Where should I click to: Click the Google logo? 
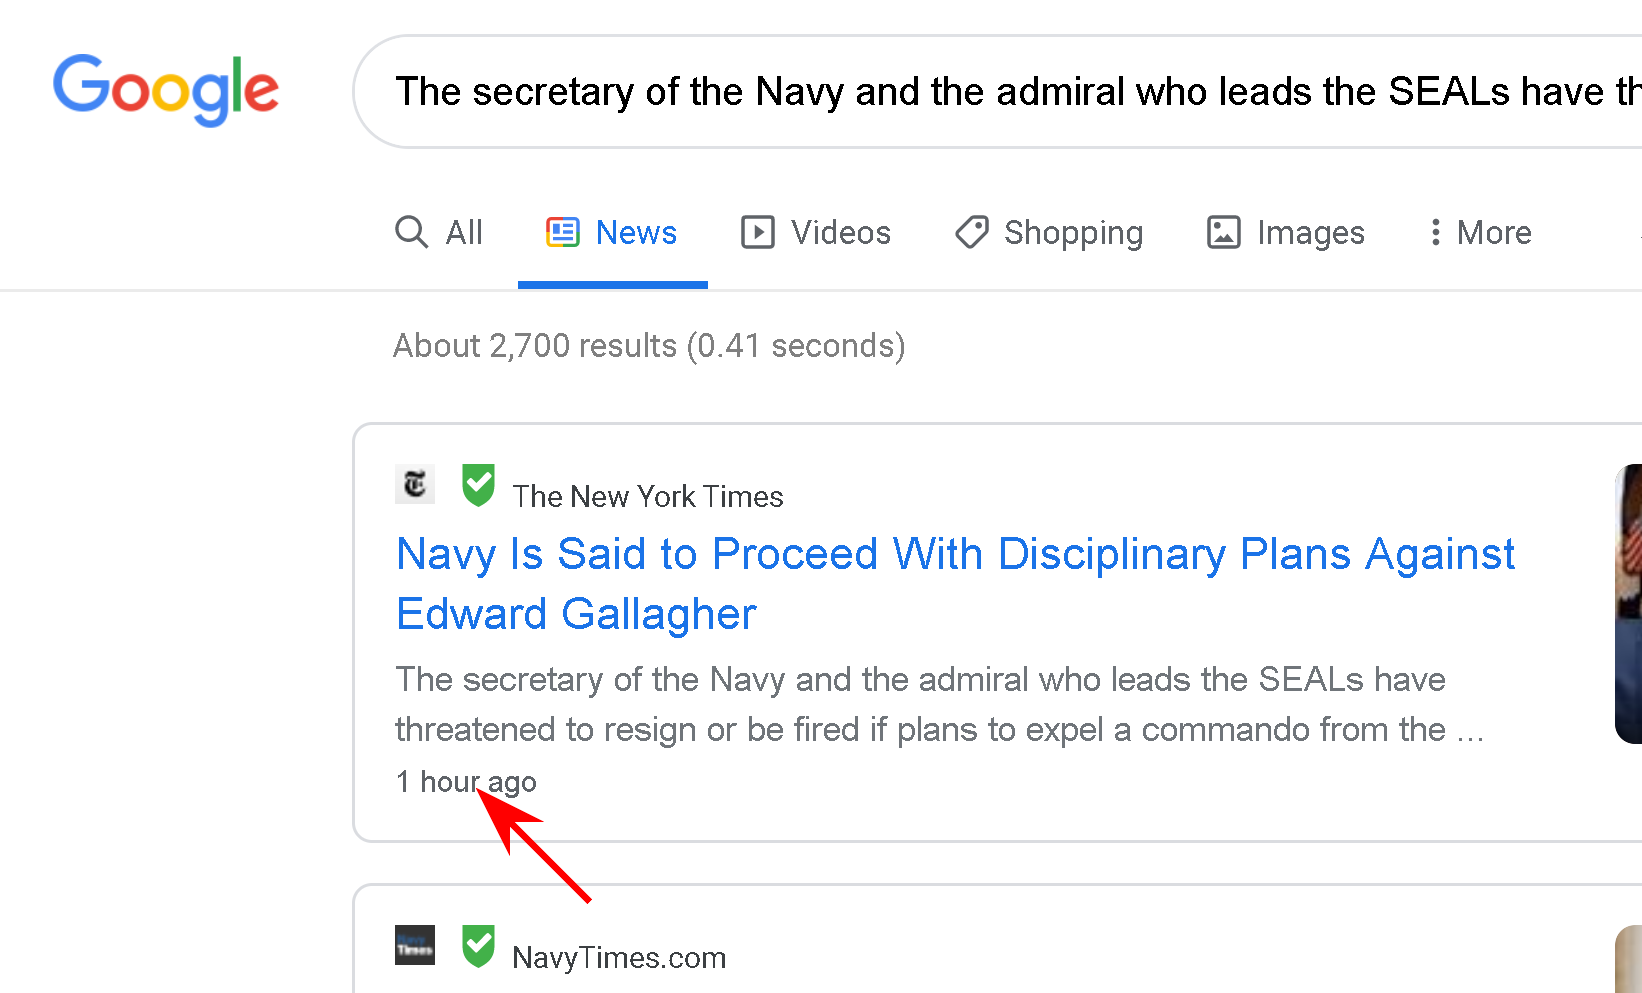coord(166,90)
